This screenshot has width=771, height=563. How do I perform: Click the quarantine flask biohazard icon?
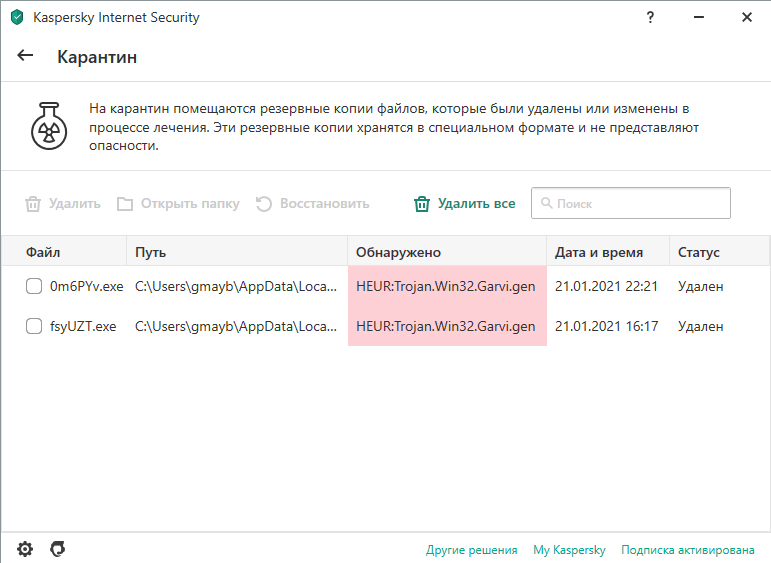49,126
